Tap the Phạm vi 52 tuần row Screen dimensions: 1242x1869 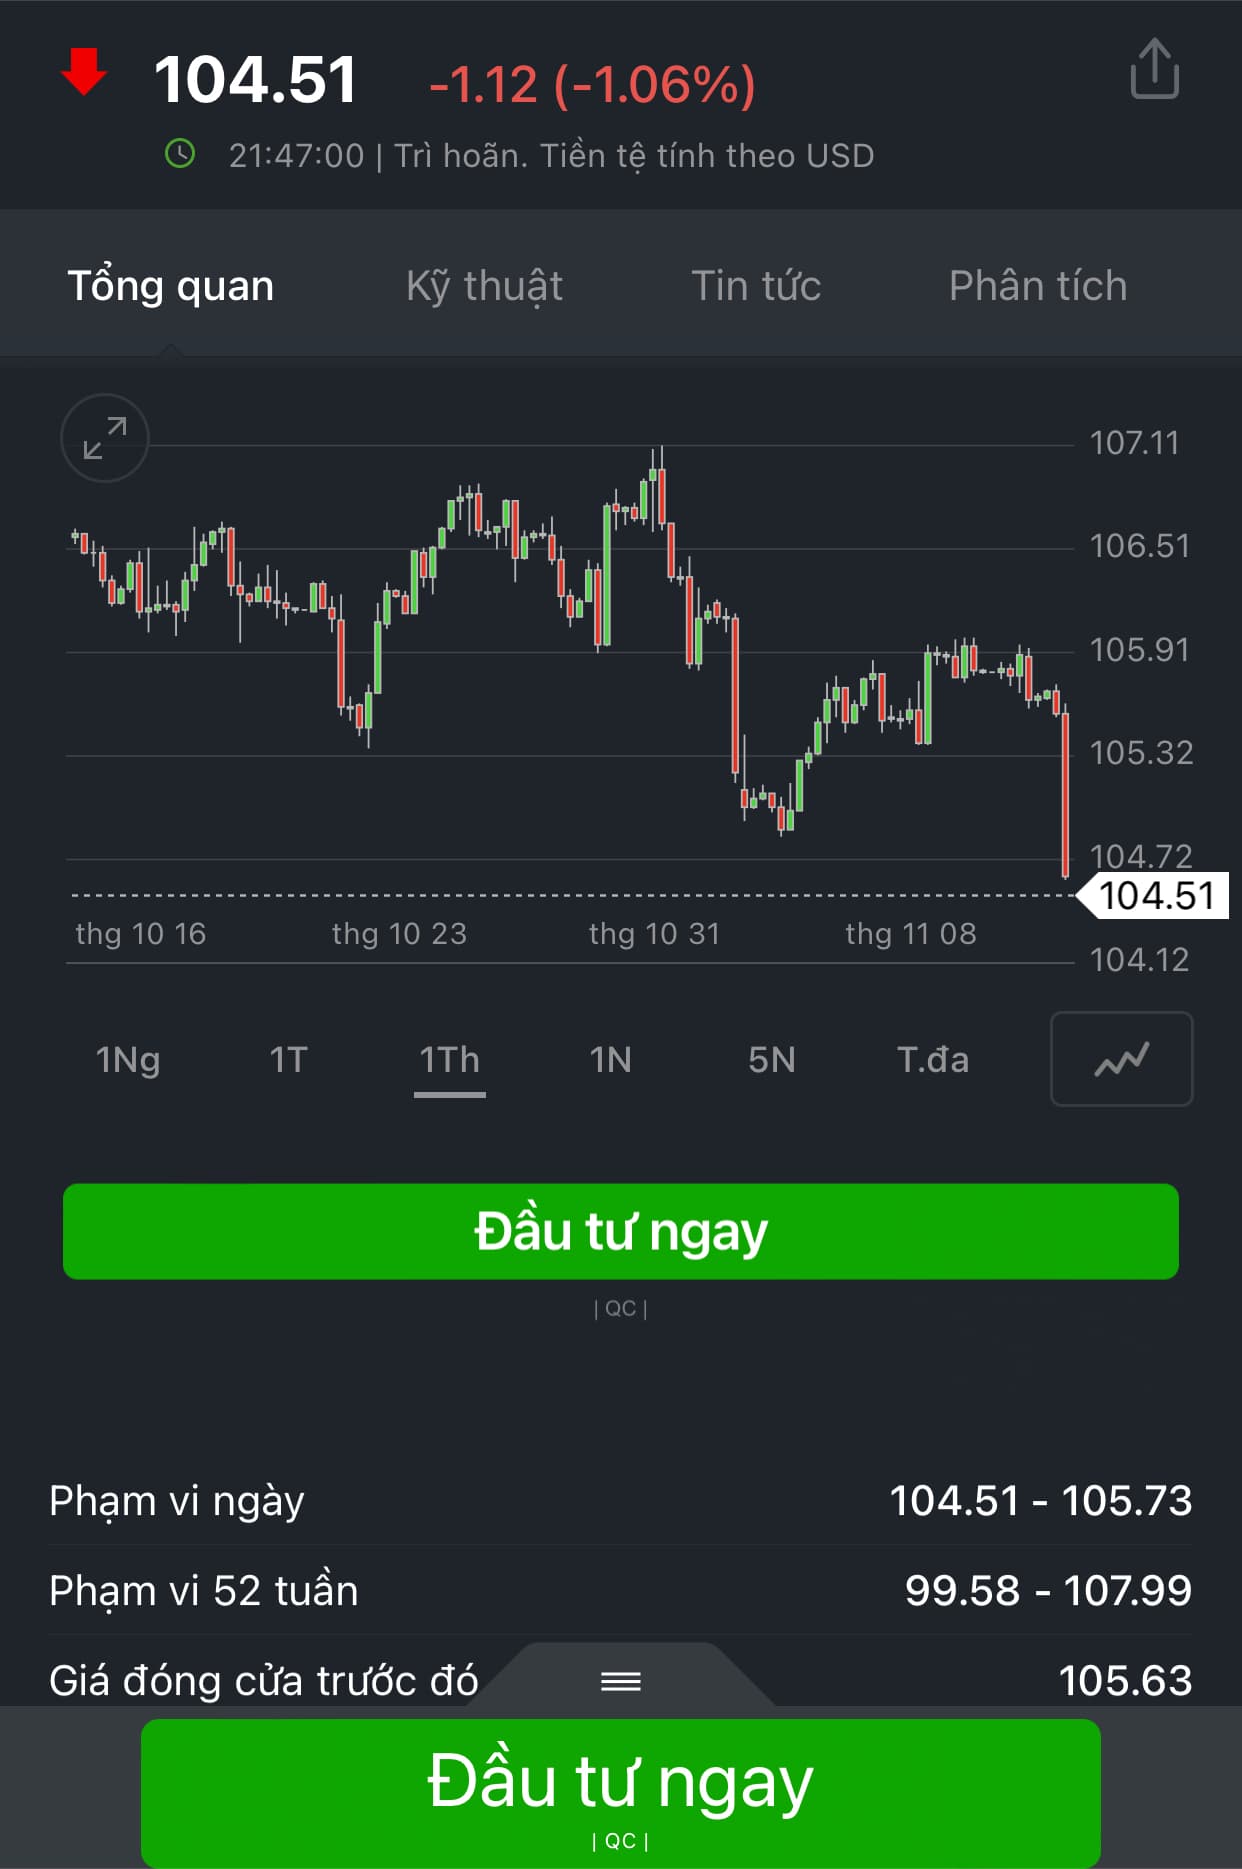[620, 1590]
